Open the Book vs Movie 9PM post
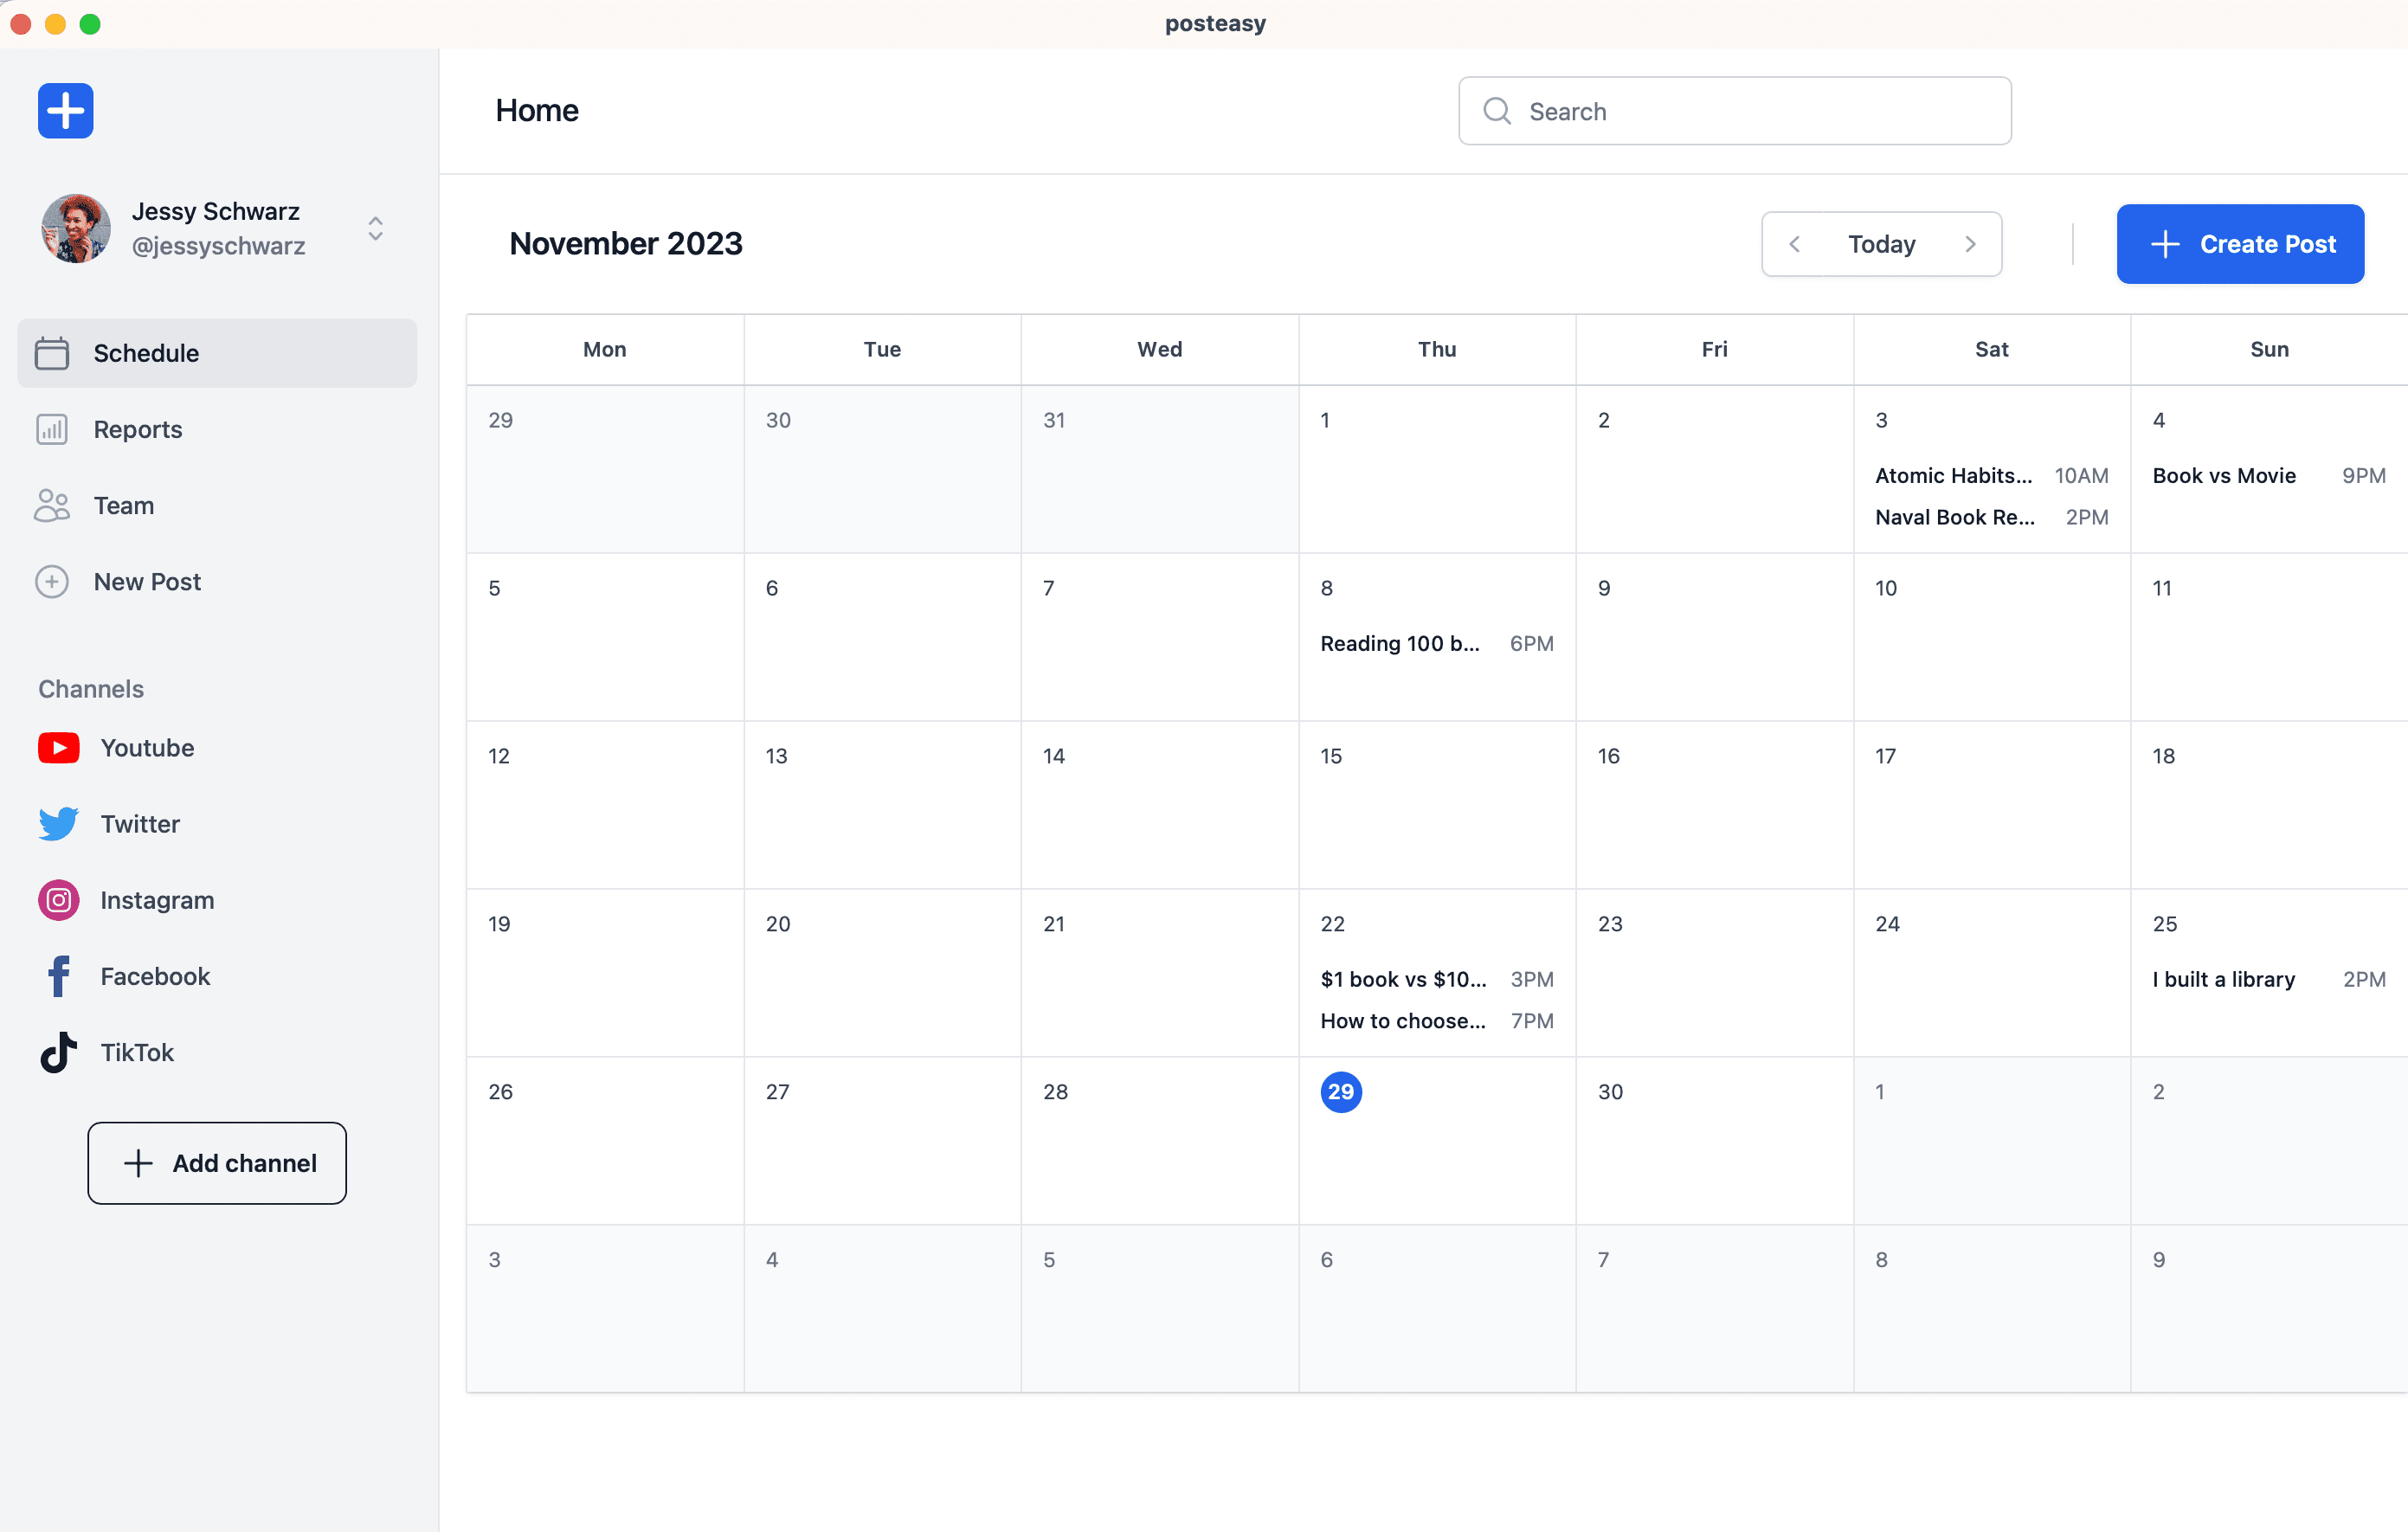The image size is (2408, 1532). click(x=2269, y=476)
